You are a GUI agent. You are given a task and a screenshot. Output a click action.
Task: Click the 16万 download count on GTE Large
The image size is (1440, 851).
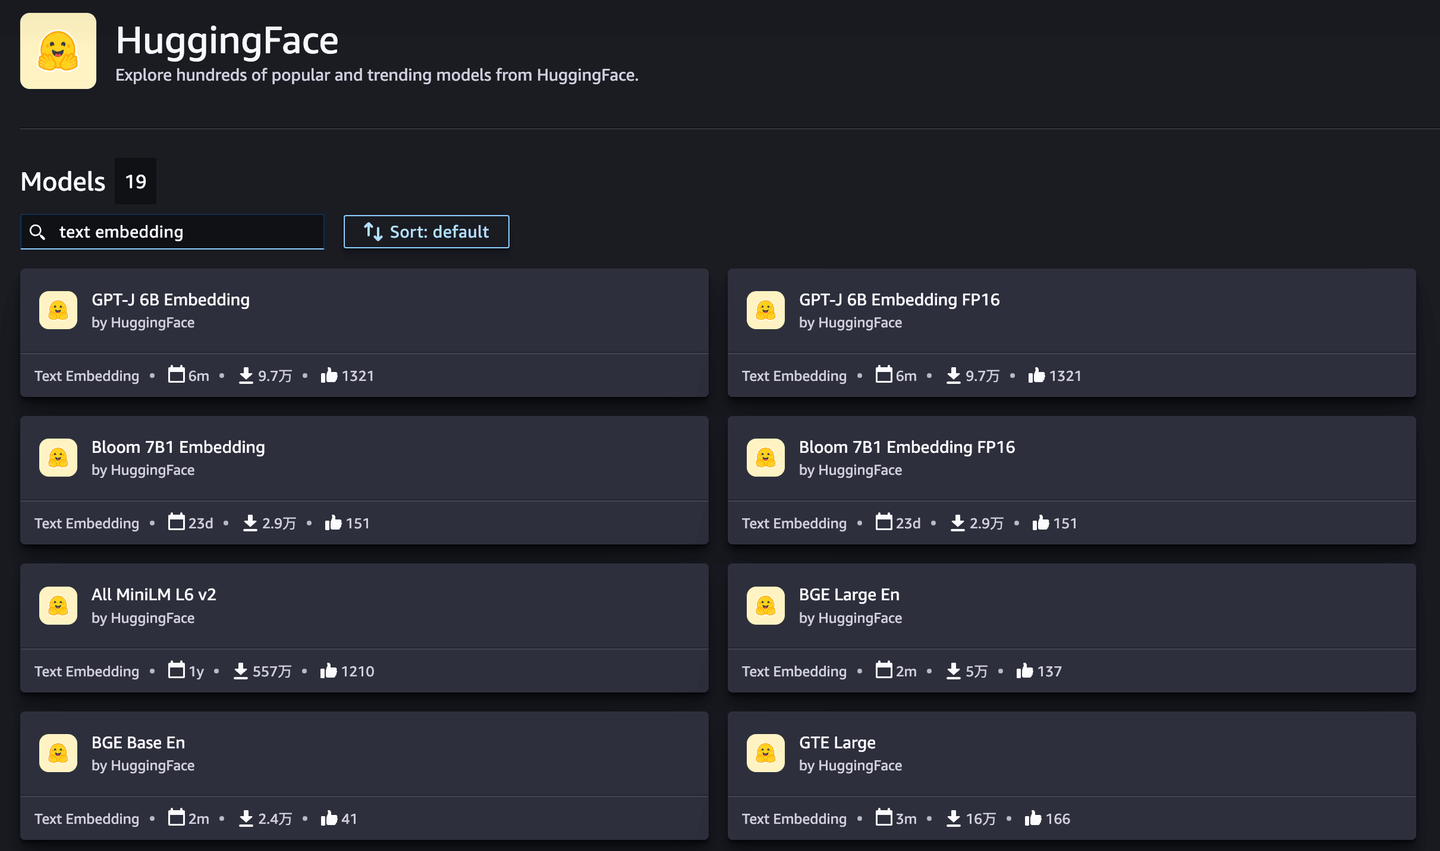tap(981, 819)
